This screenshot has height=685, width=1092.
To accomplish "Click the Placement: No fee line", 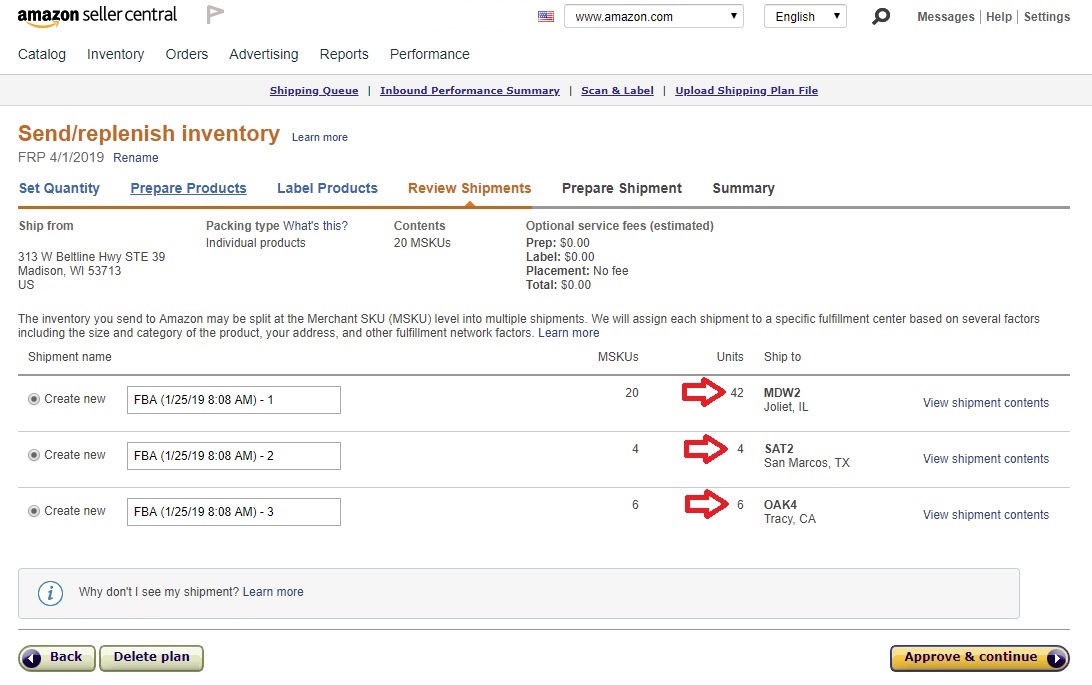I will click(577, 271).
